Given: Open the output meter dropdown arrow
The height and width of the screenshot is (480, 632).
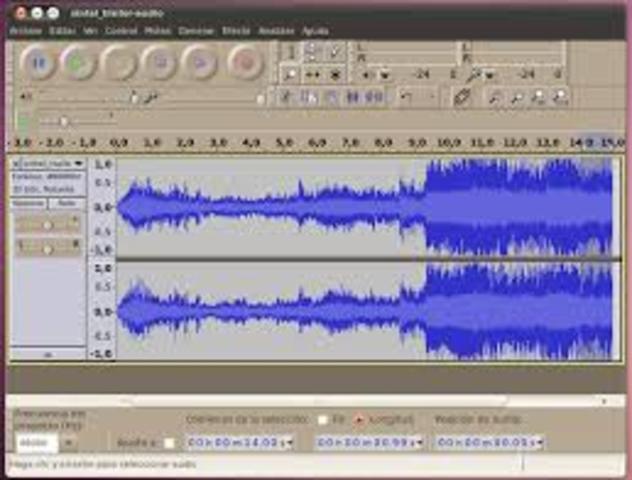Looking at the screenshot, I should tap(385, 75).
